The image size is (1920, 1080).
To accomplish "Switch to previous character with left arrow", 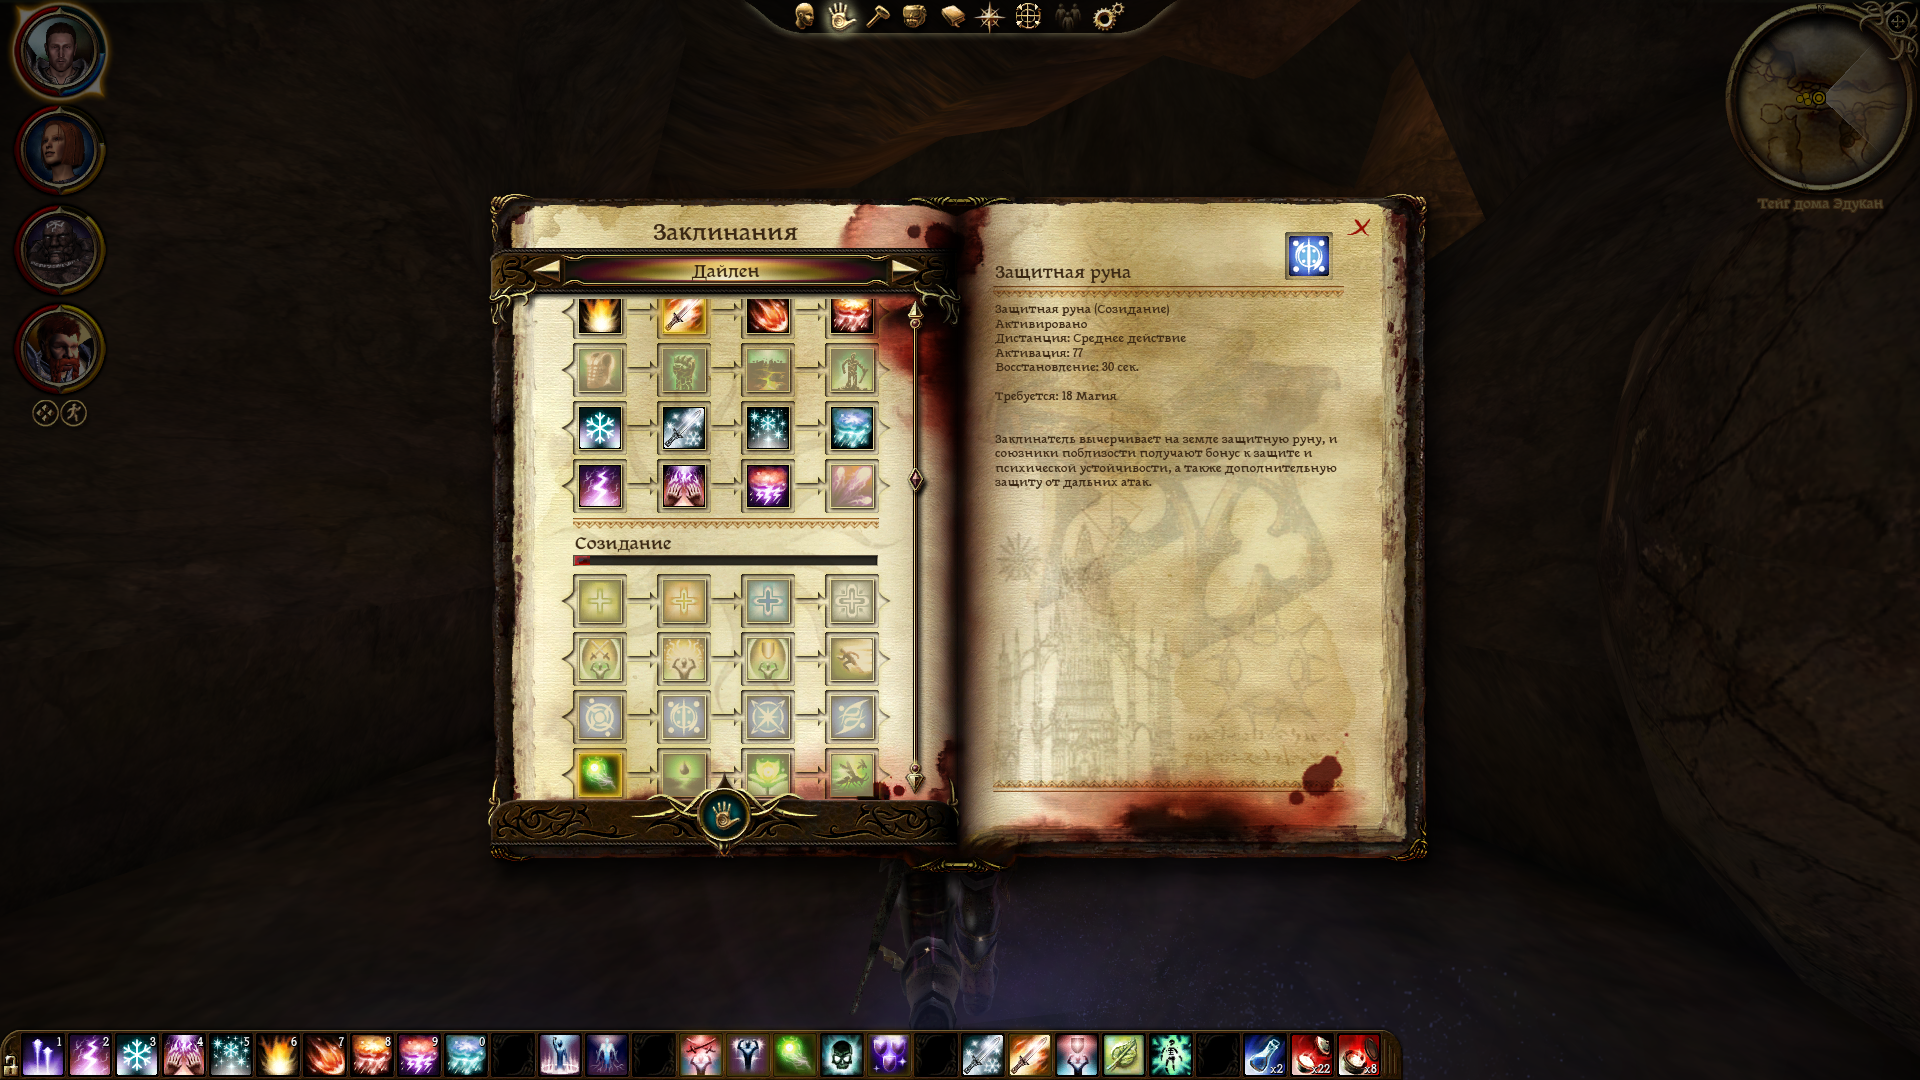I will [546, 270].
